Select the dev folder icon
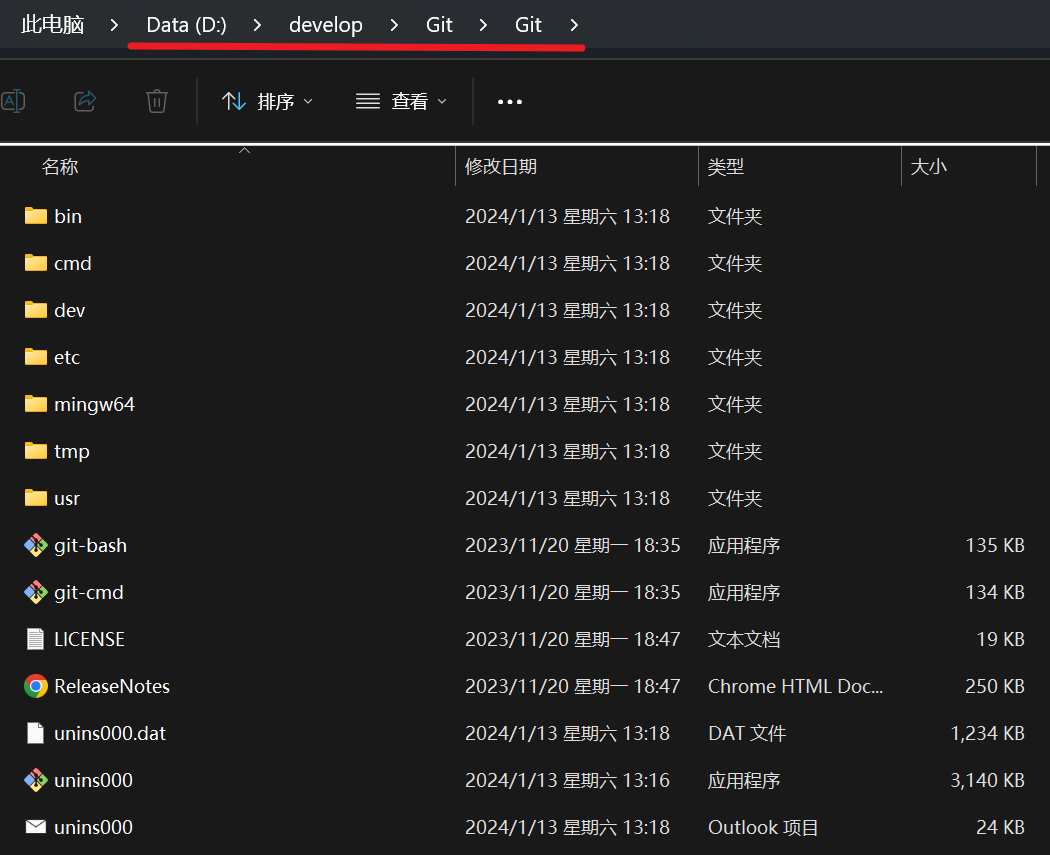 (35, 310)
